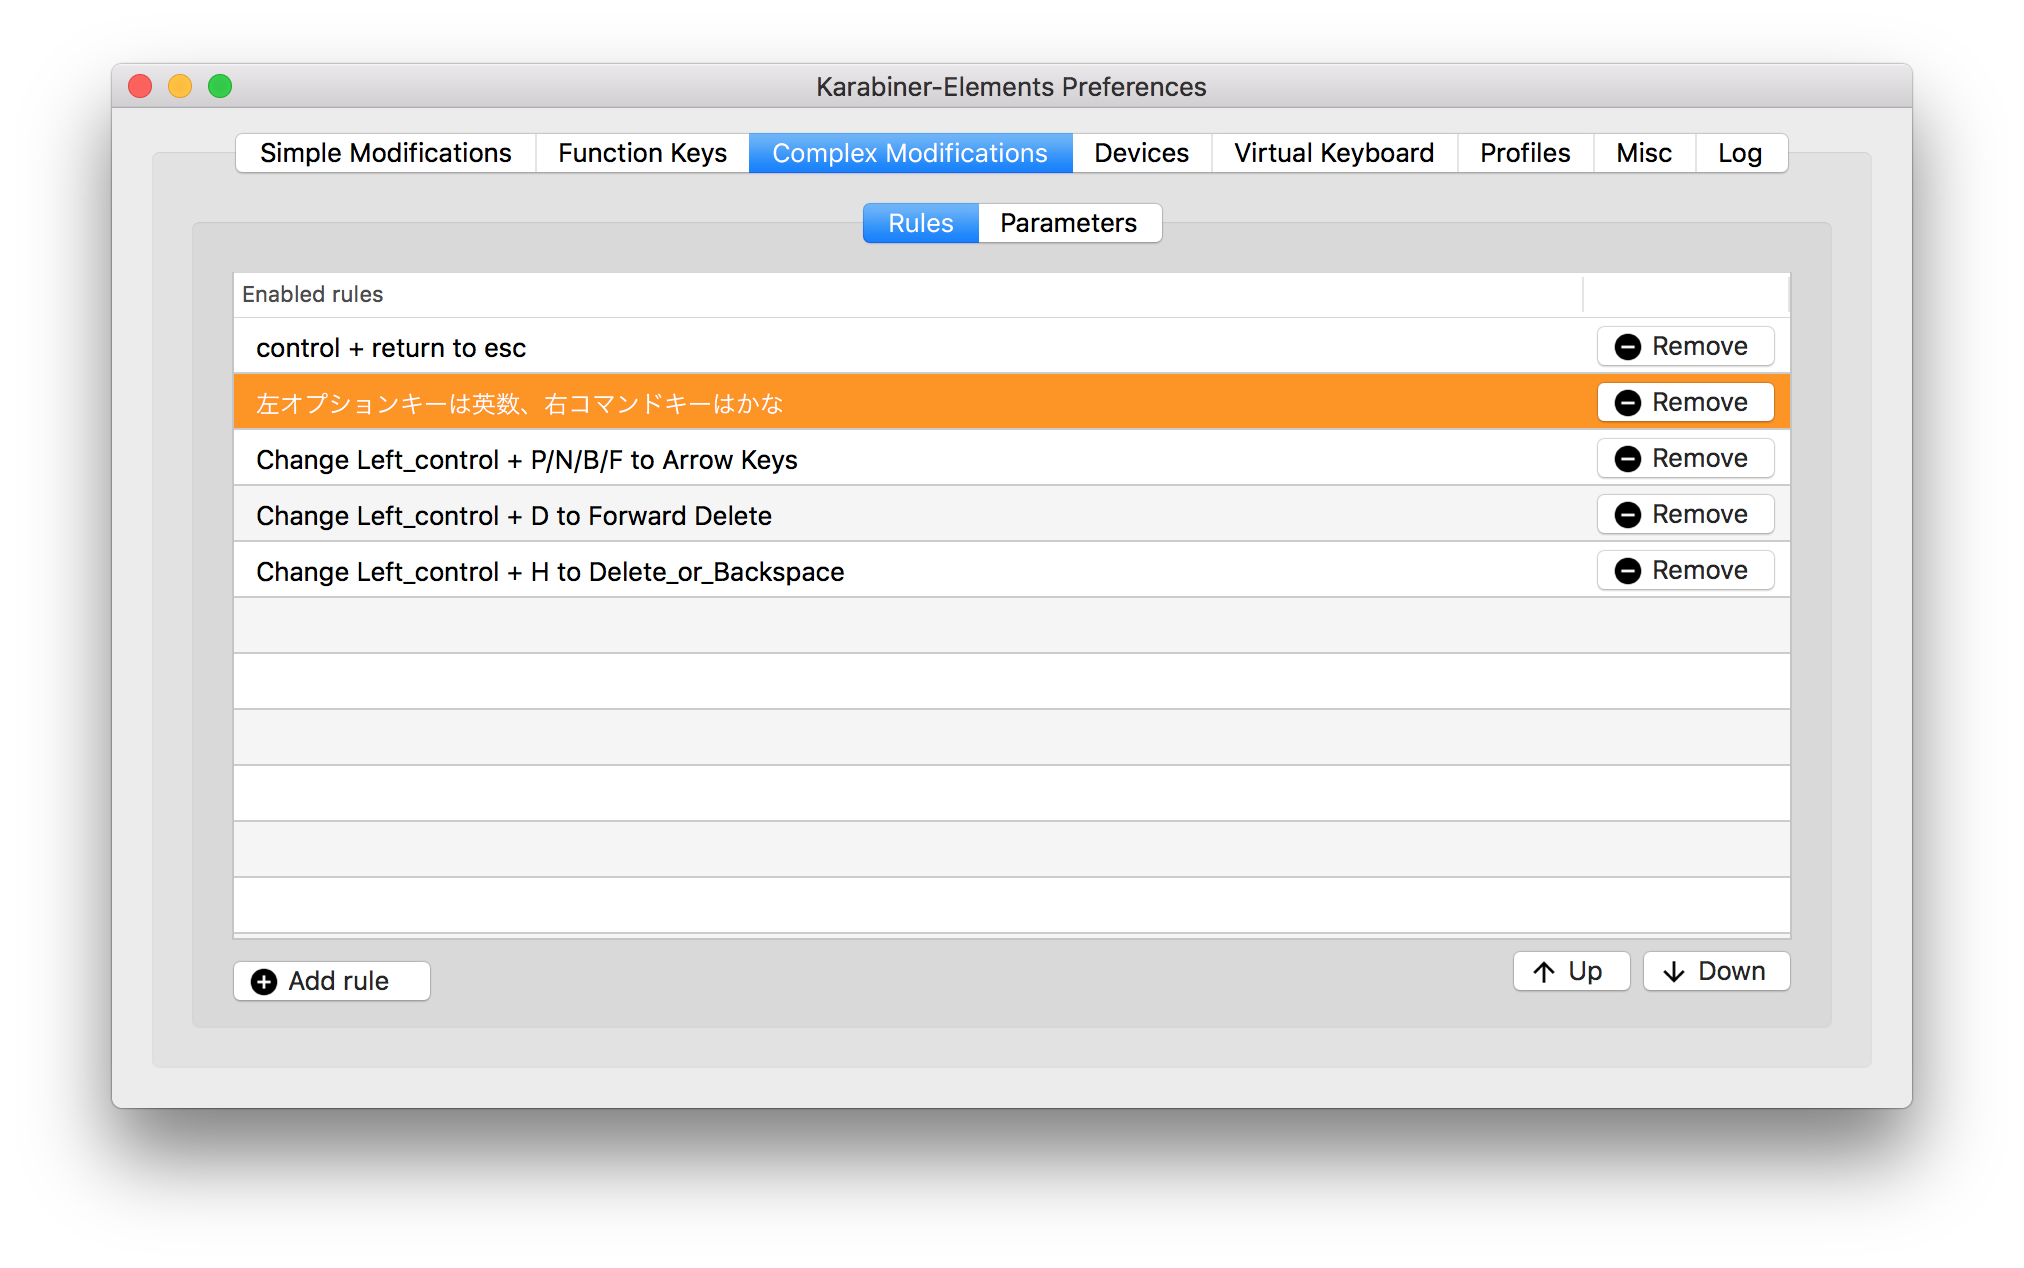Click Remove icon for Arrow Keys rule
The width and height of the screenshot is (2024, 1268).
[1625, 459]
